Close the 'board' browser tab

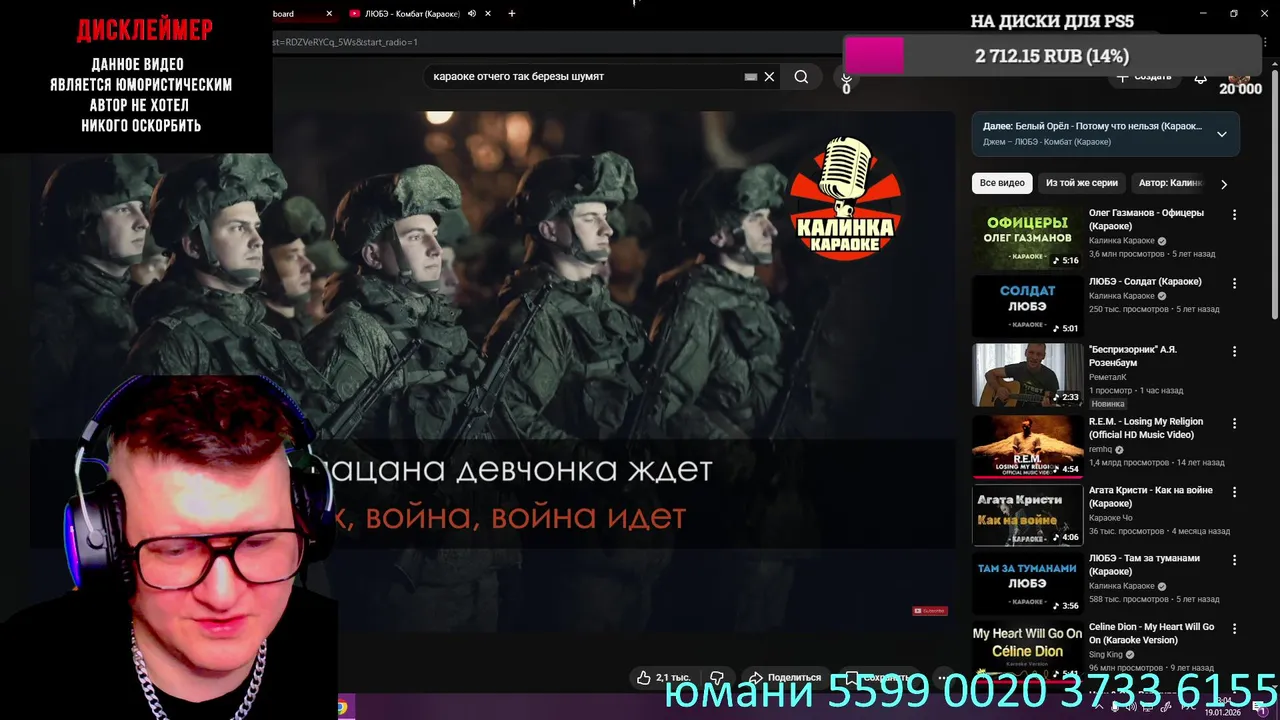point(329,14)
